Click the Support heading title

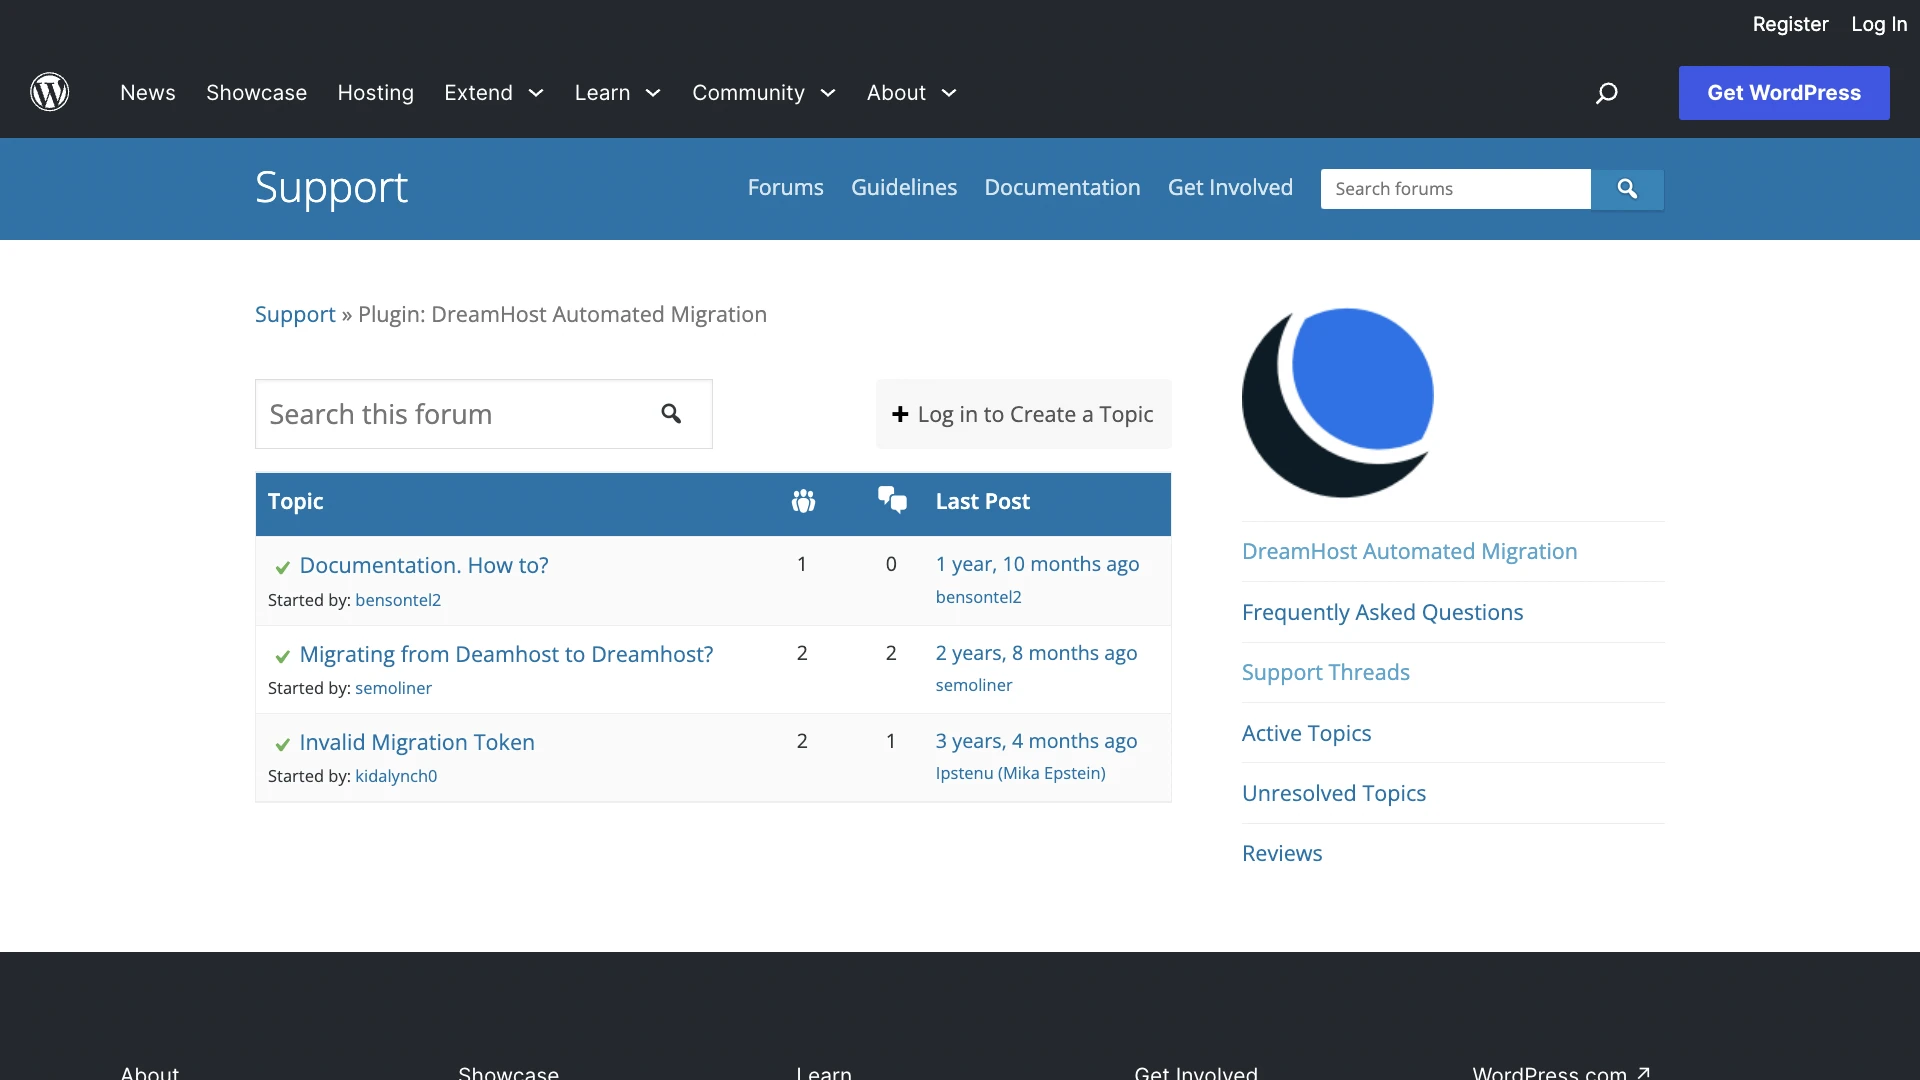[331, 188]
